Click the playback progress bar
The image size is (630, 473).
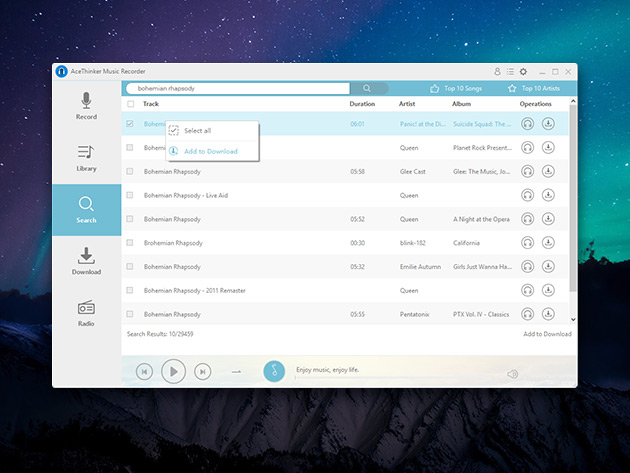click(x=396, y=378)
